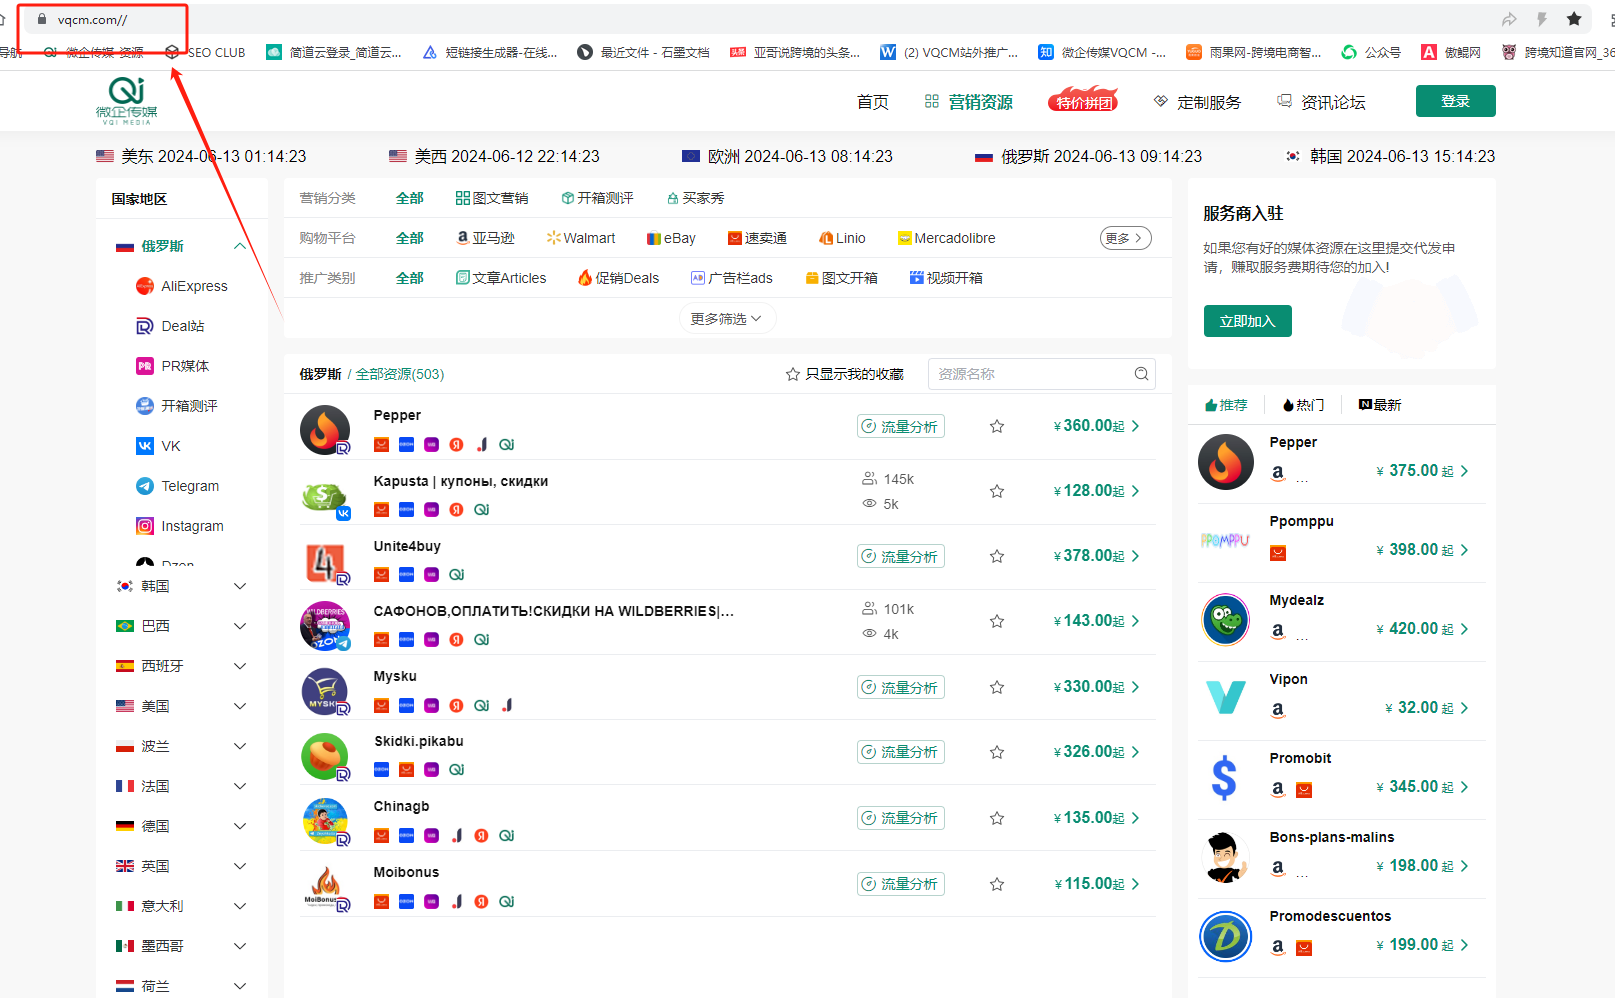Show 更多 shopping platforms
Screen dimensions: 1615x998
[1126, 238]
